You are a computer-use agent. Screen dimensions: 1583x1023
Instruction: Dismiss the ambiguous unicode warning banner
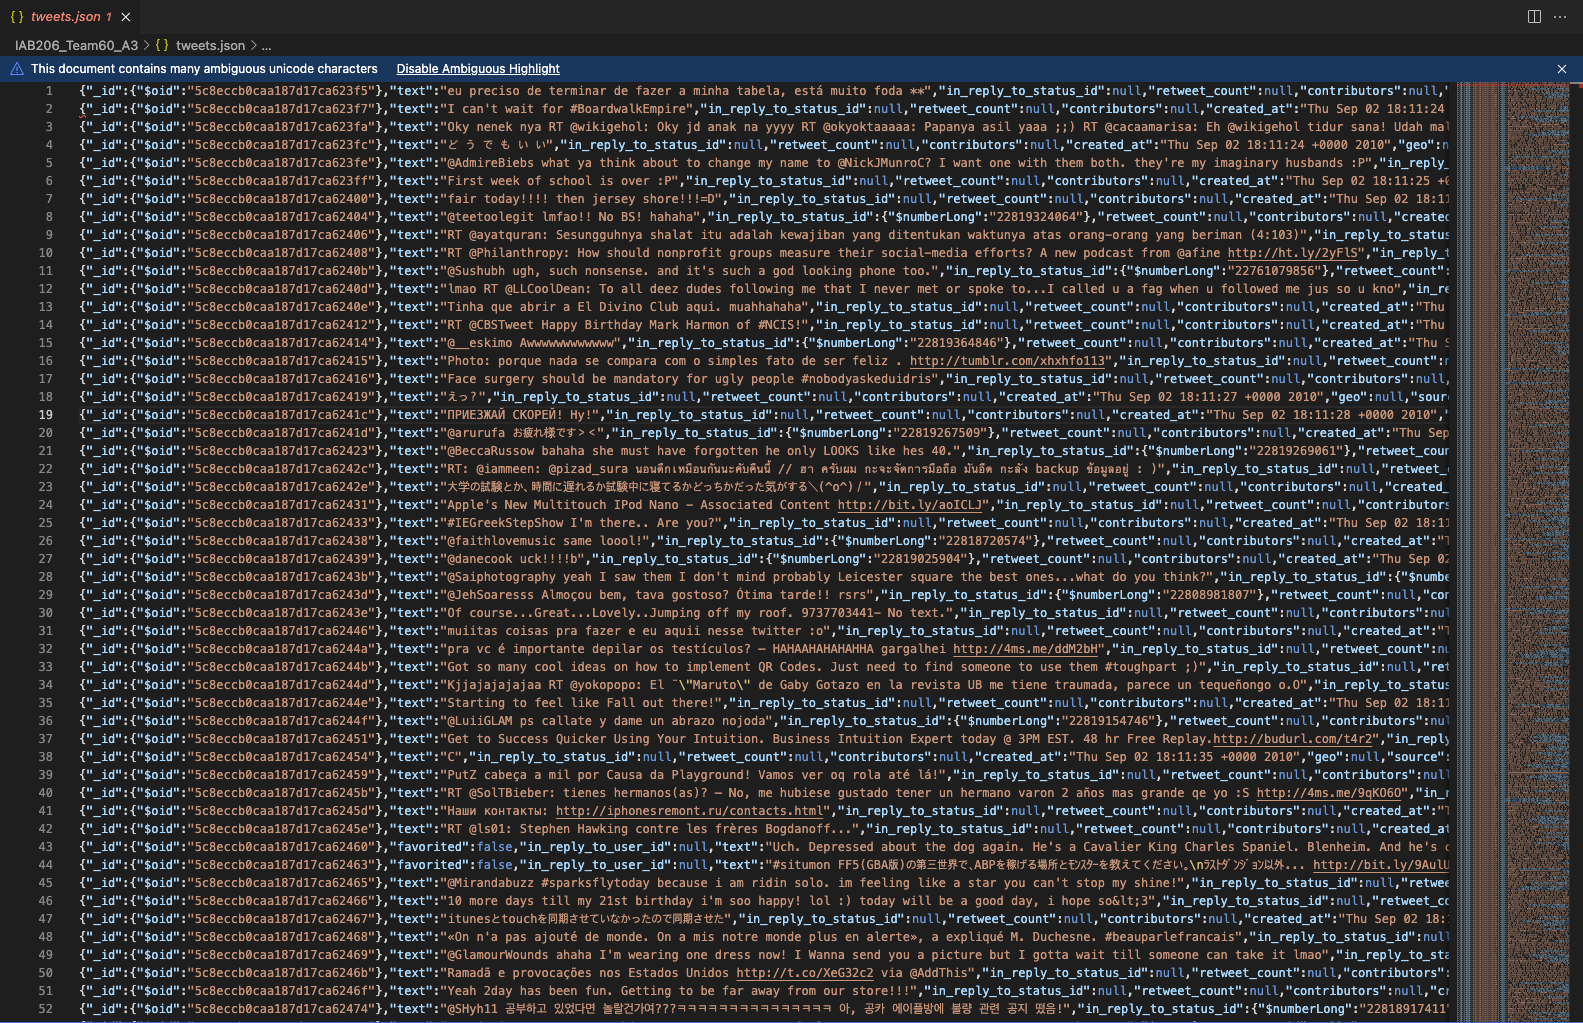coord(1561,69)
